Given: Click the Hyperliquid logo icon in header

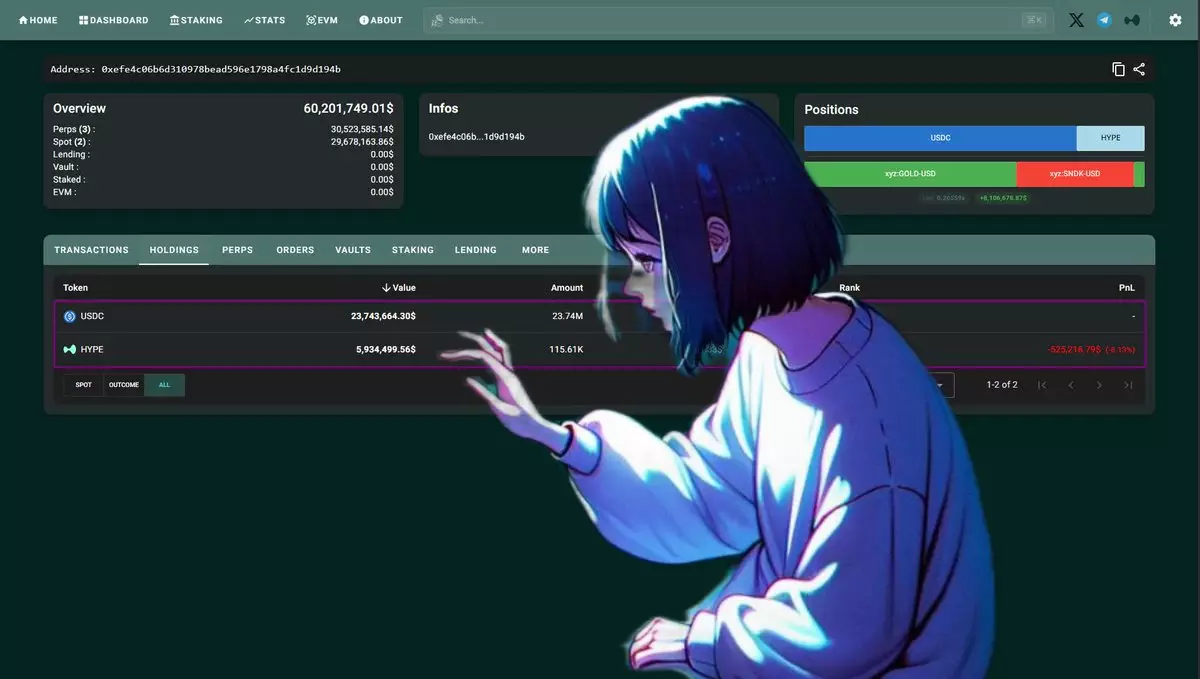Looking at the screenshot, I should click(x=1132, y=20).
